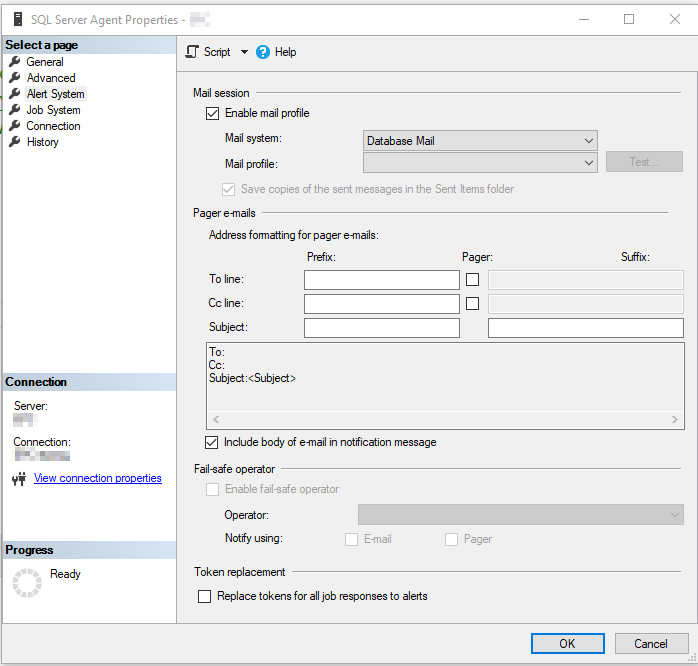698x666 pixels.
Task: Click the To line prefix field
Action: pyautogui.click(x=382, y=280)
